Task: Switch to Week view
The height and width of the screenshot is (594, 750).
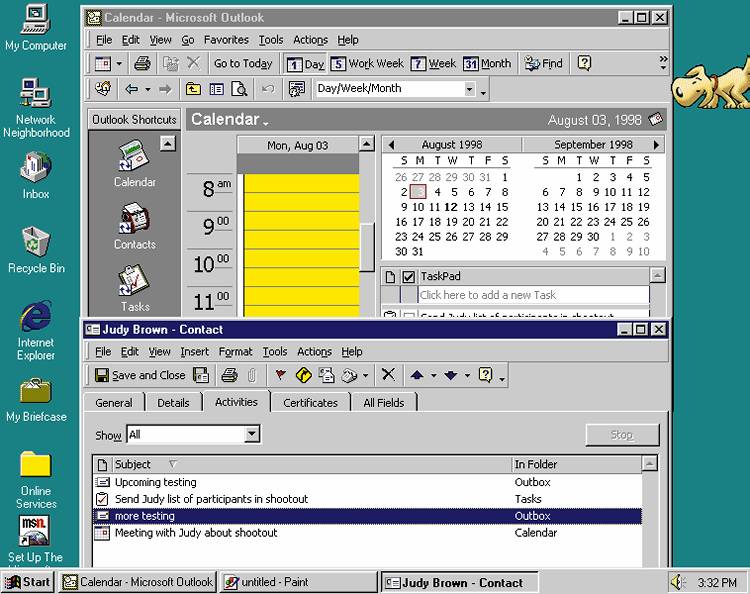Action: 434,64
